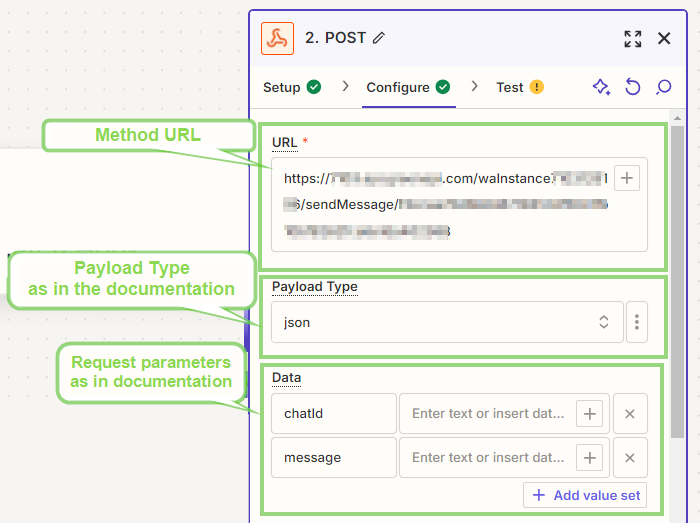
Task: Click the search comment icon
Action: 663,87
